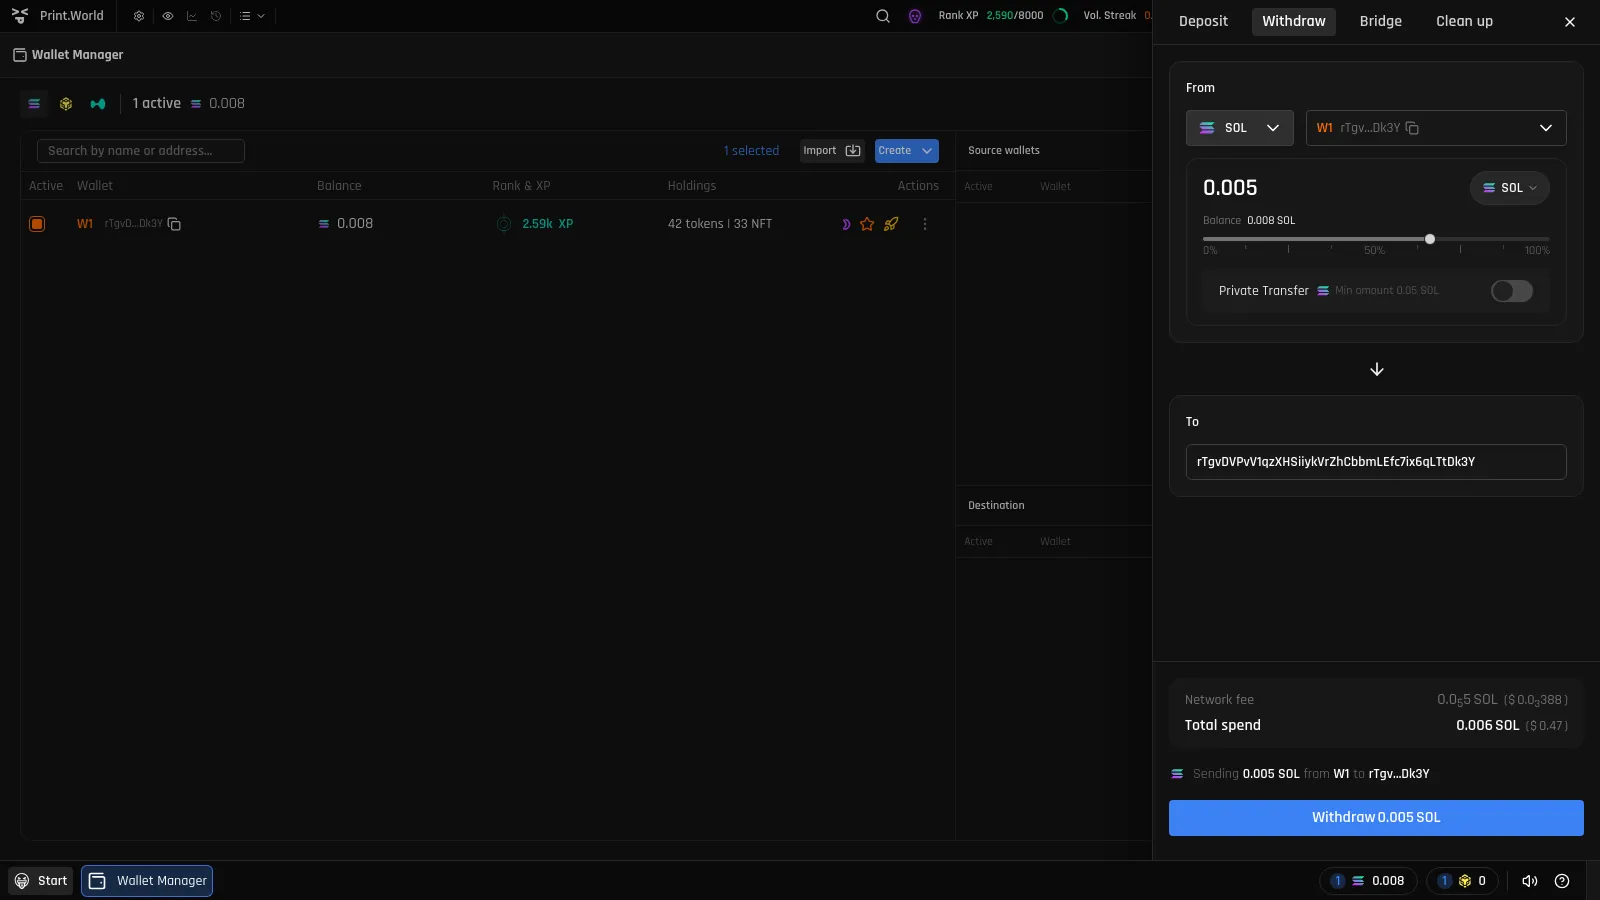Toggle the eye visibility icon in toolbar
This screenshot has width=1600, height=900.
(167, 16)
